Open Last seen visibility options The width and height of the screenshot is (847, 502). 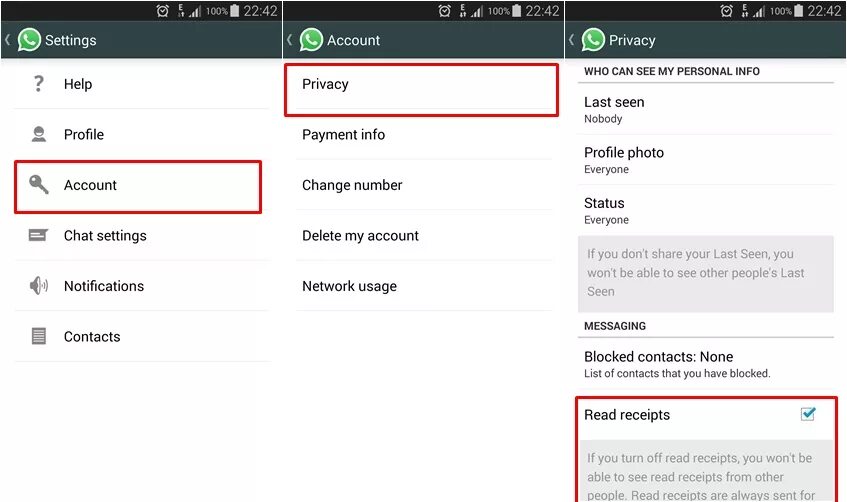click(705, 110)
